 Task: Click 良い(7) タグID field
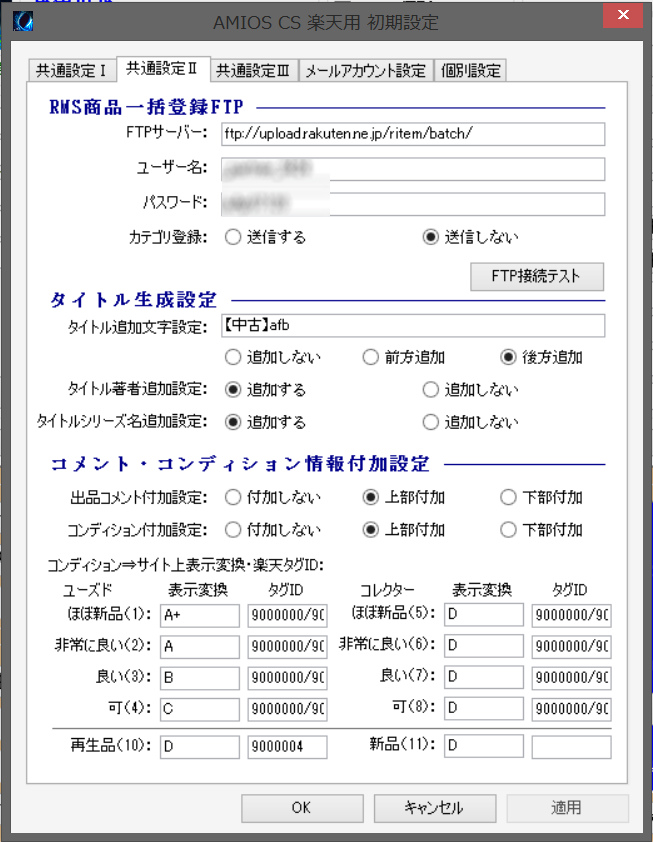click(571, 678)
